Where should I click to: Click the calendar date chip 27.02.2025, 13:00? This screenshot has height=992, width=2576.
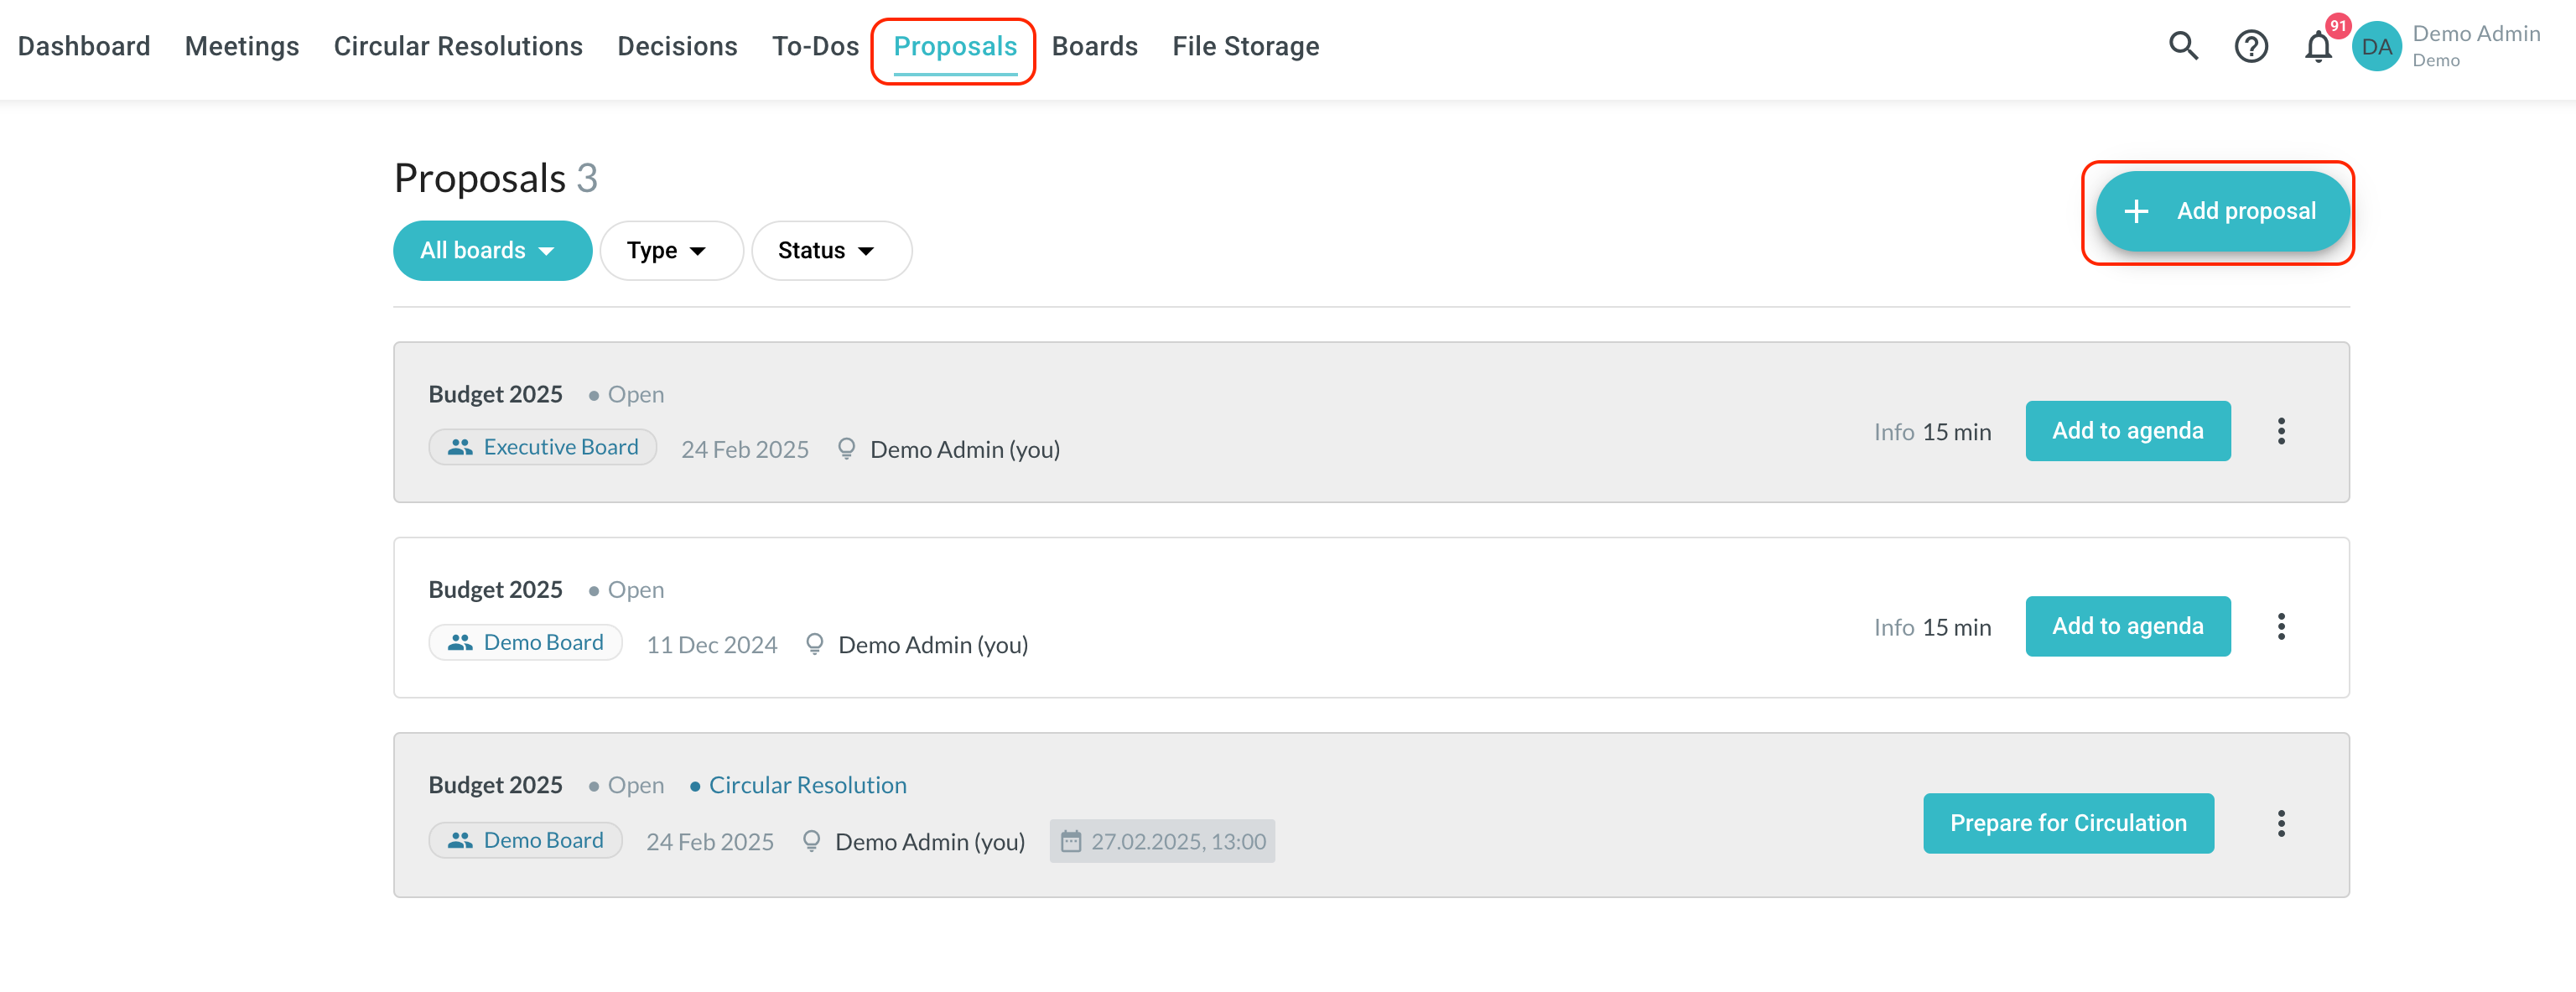[1162, 841]
